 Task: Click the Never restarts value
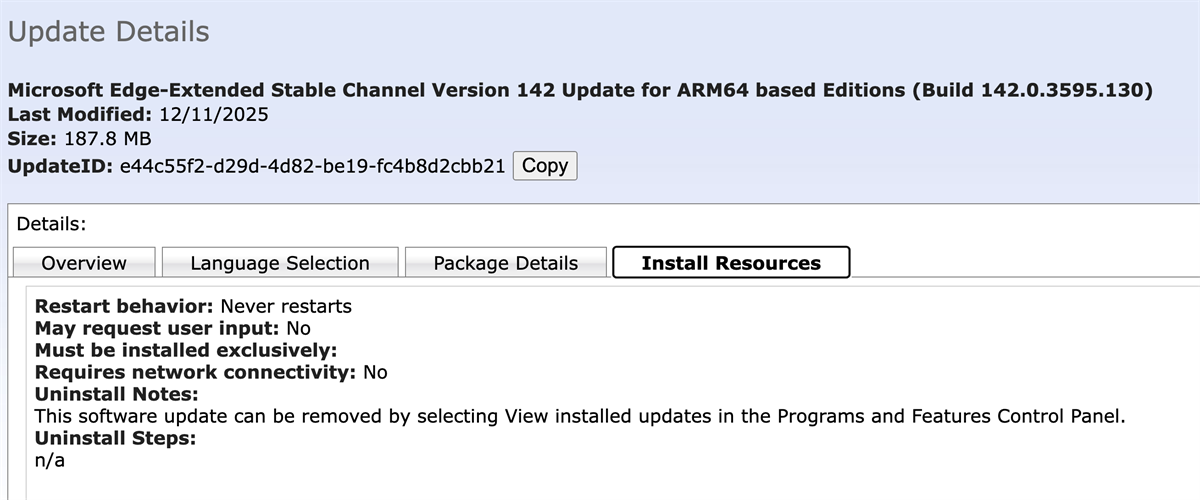click(286, 304)
